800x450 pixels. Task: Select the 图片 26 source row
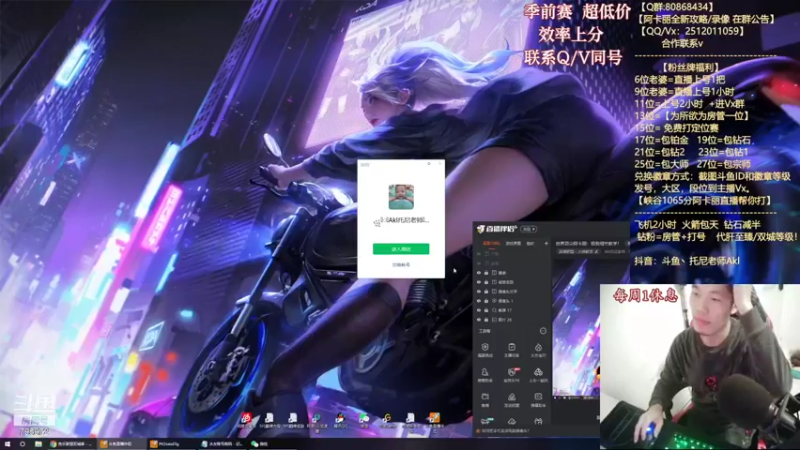point(512,319)
